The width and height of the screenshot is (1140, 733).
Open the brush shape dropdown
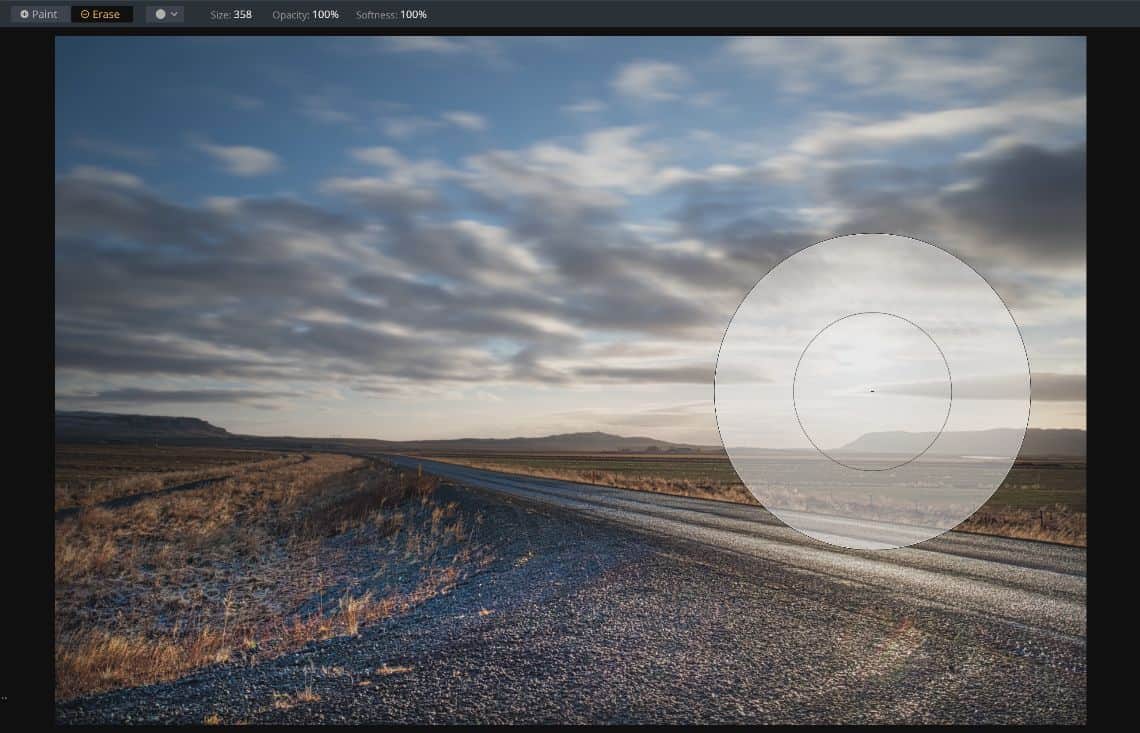click(165, 15)
